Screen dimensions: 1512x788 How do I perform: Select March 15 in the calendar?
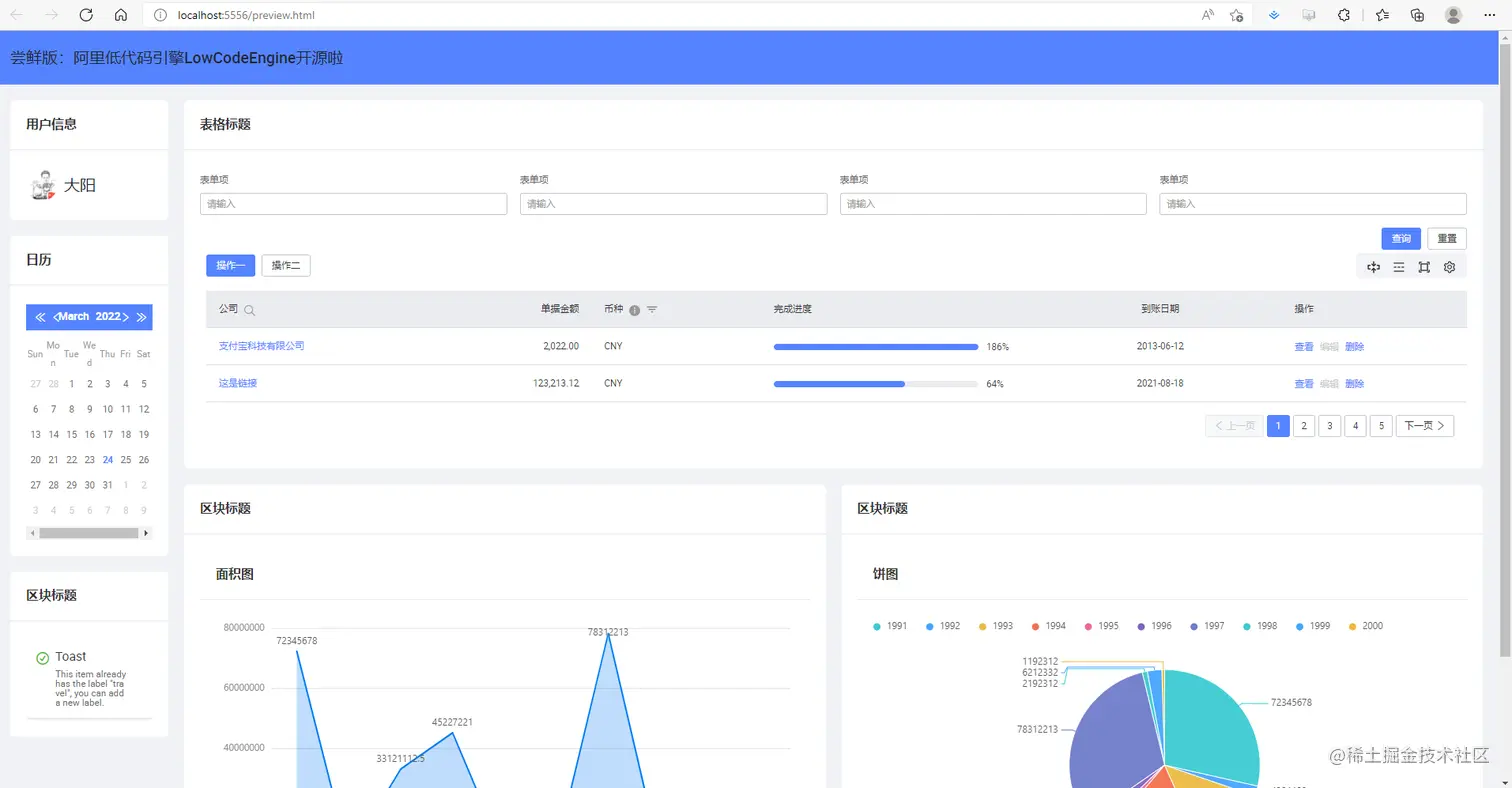tap(71, 434)
